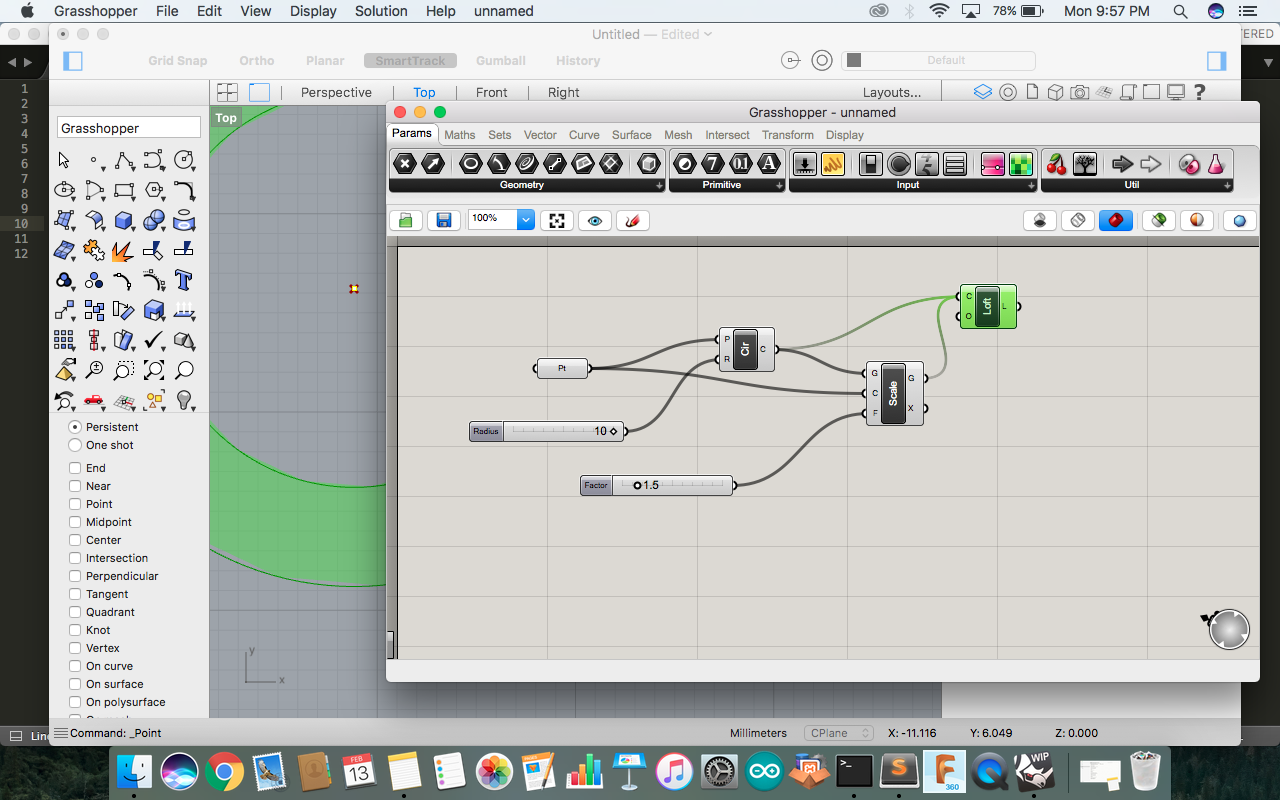Enable the Near object snap
Image resolution: width=1280 pixels, height=800 pixels.
75,486
